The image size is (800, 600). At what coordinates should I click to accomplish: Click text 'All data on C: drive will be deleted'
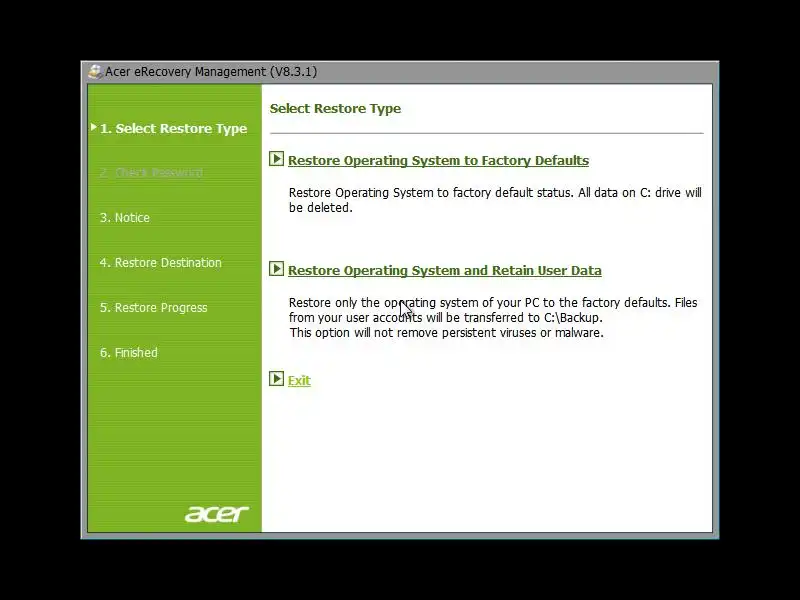click(x=495, y=200)
